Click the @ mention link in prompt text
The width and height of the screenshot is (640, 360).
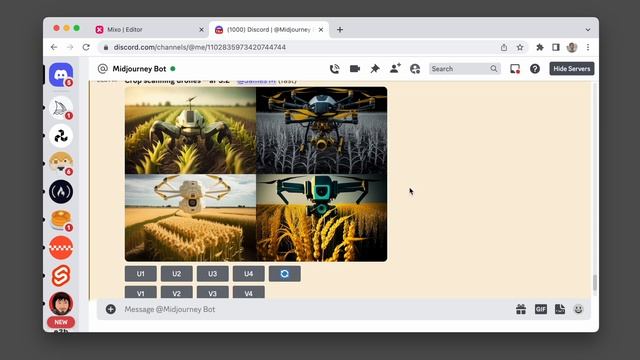256,81
